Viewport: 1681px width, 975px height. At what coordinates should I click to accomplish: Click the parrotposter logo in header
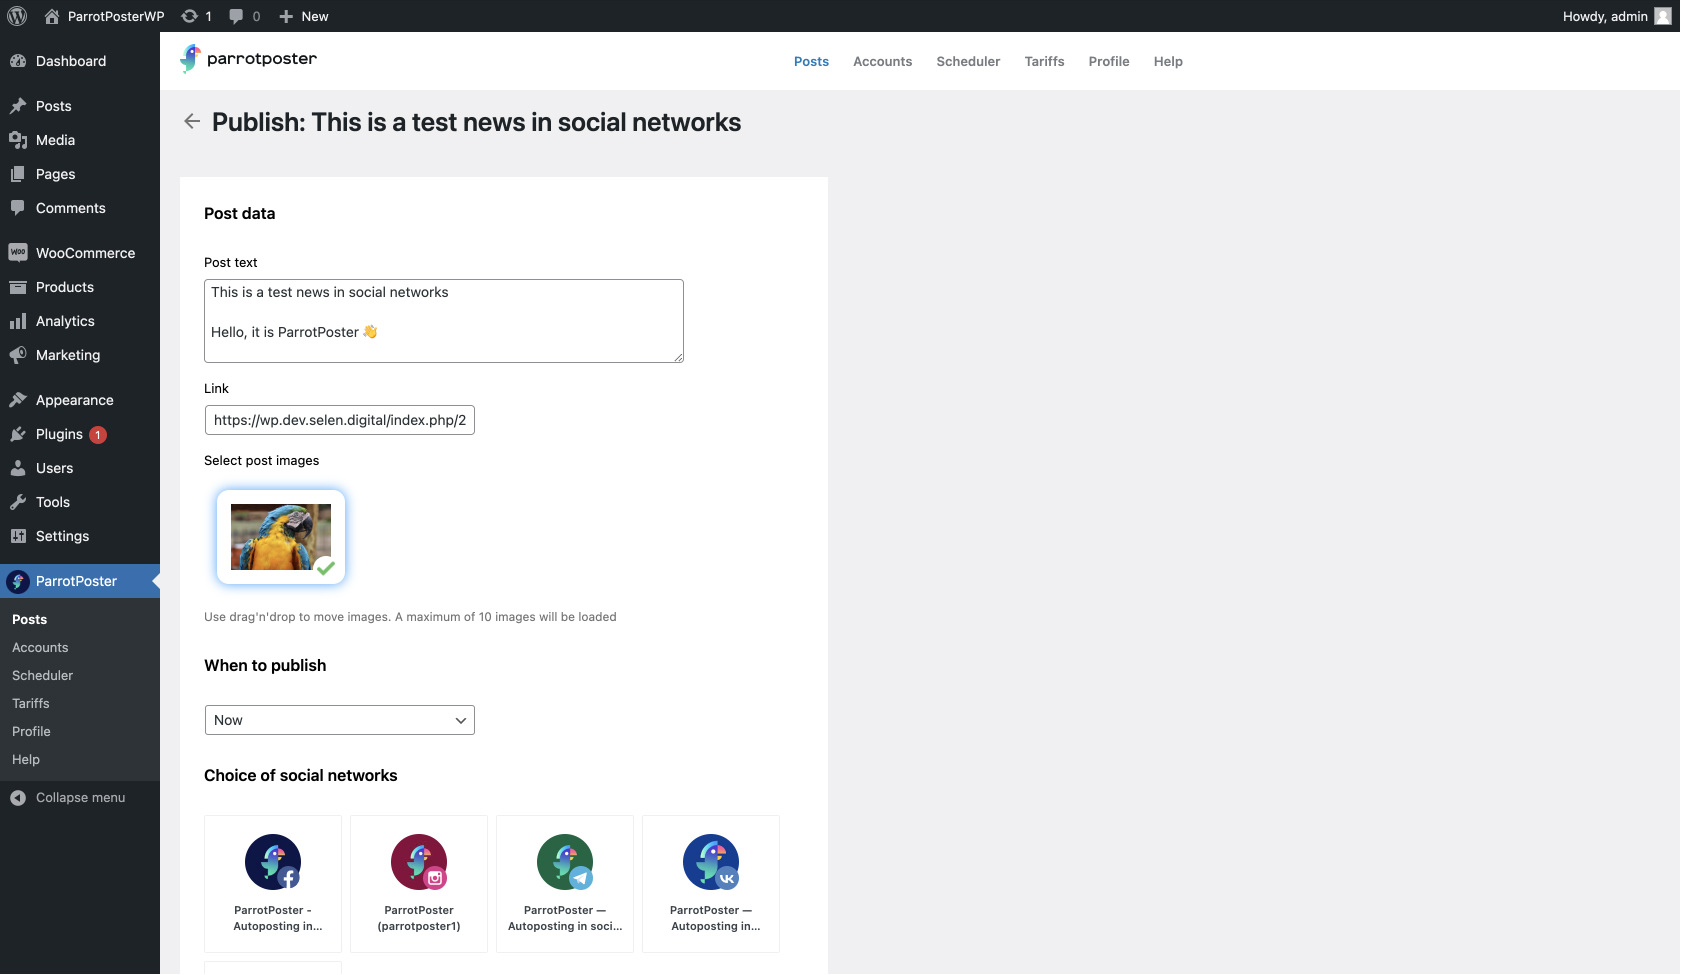pos(248,59)
